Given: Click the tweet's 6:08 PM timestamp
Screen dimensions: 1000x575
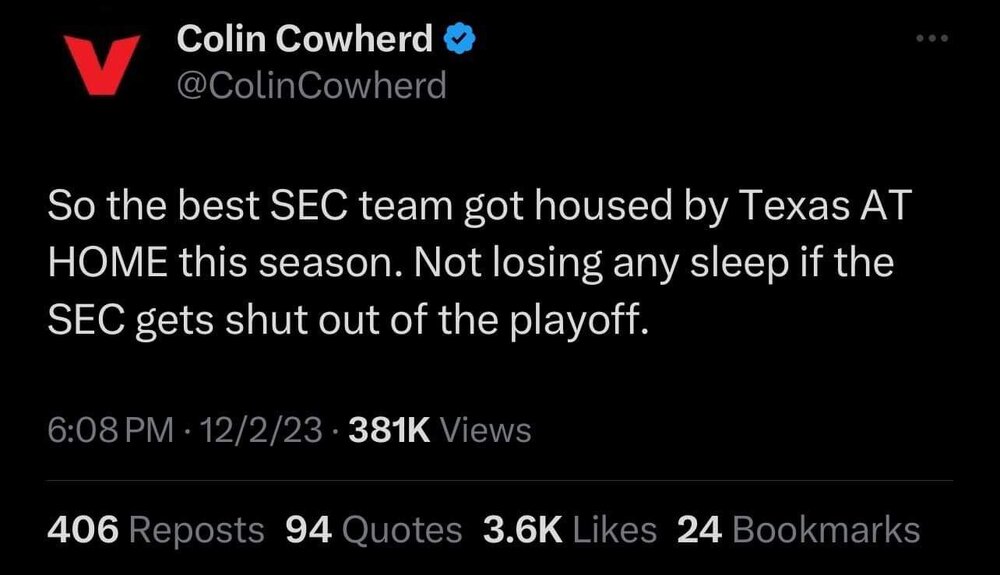Looking at the screenshot, I should coord(111,431).
